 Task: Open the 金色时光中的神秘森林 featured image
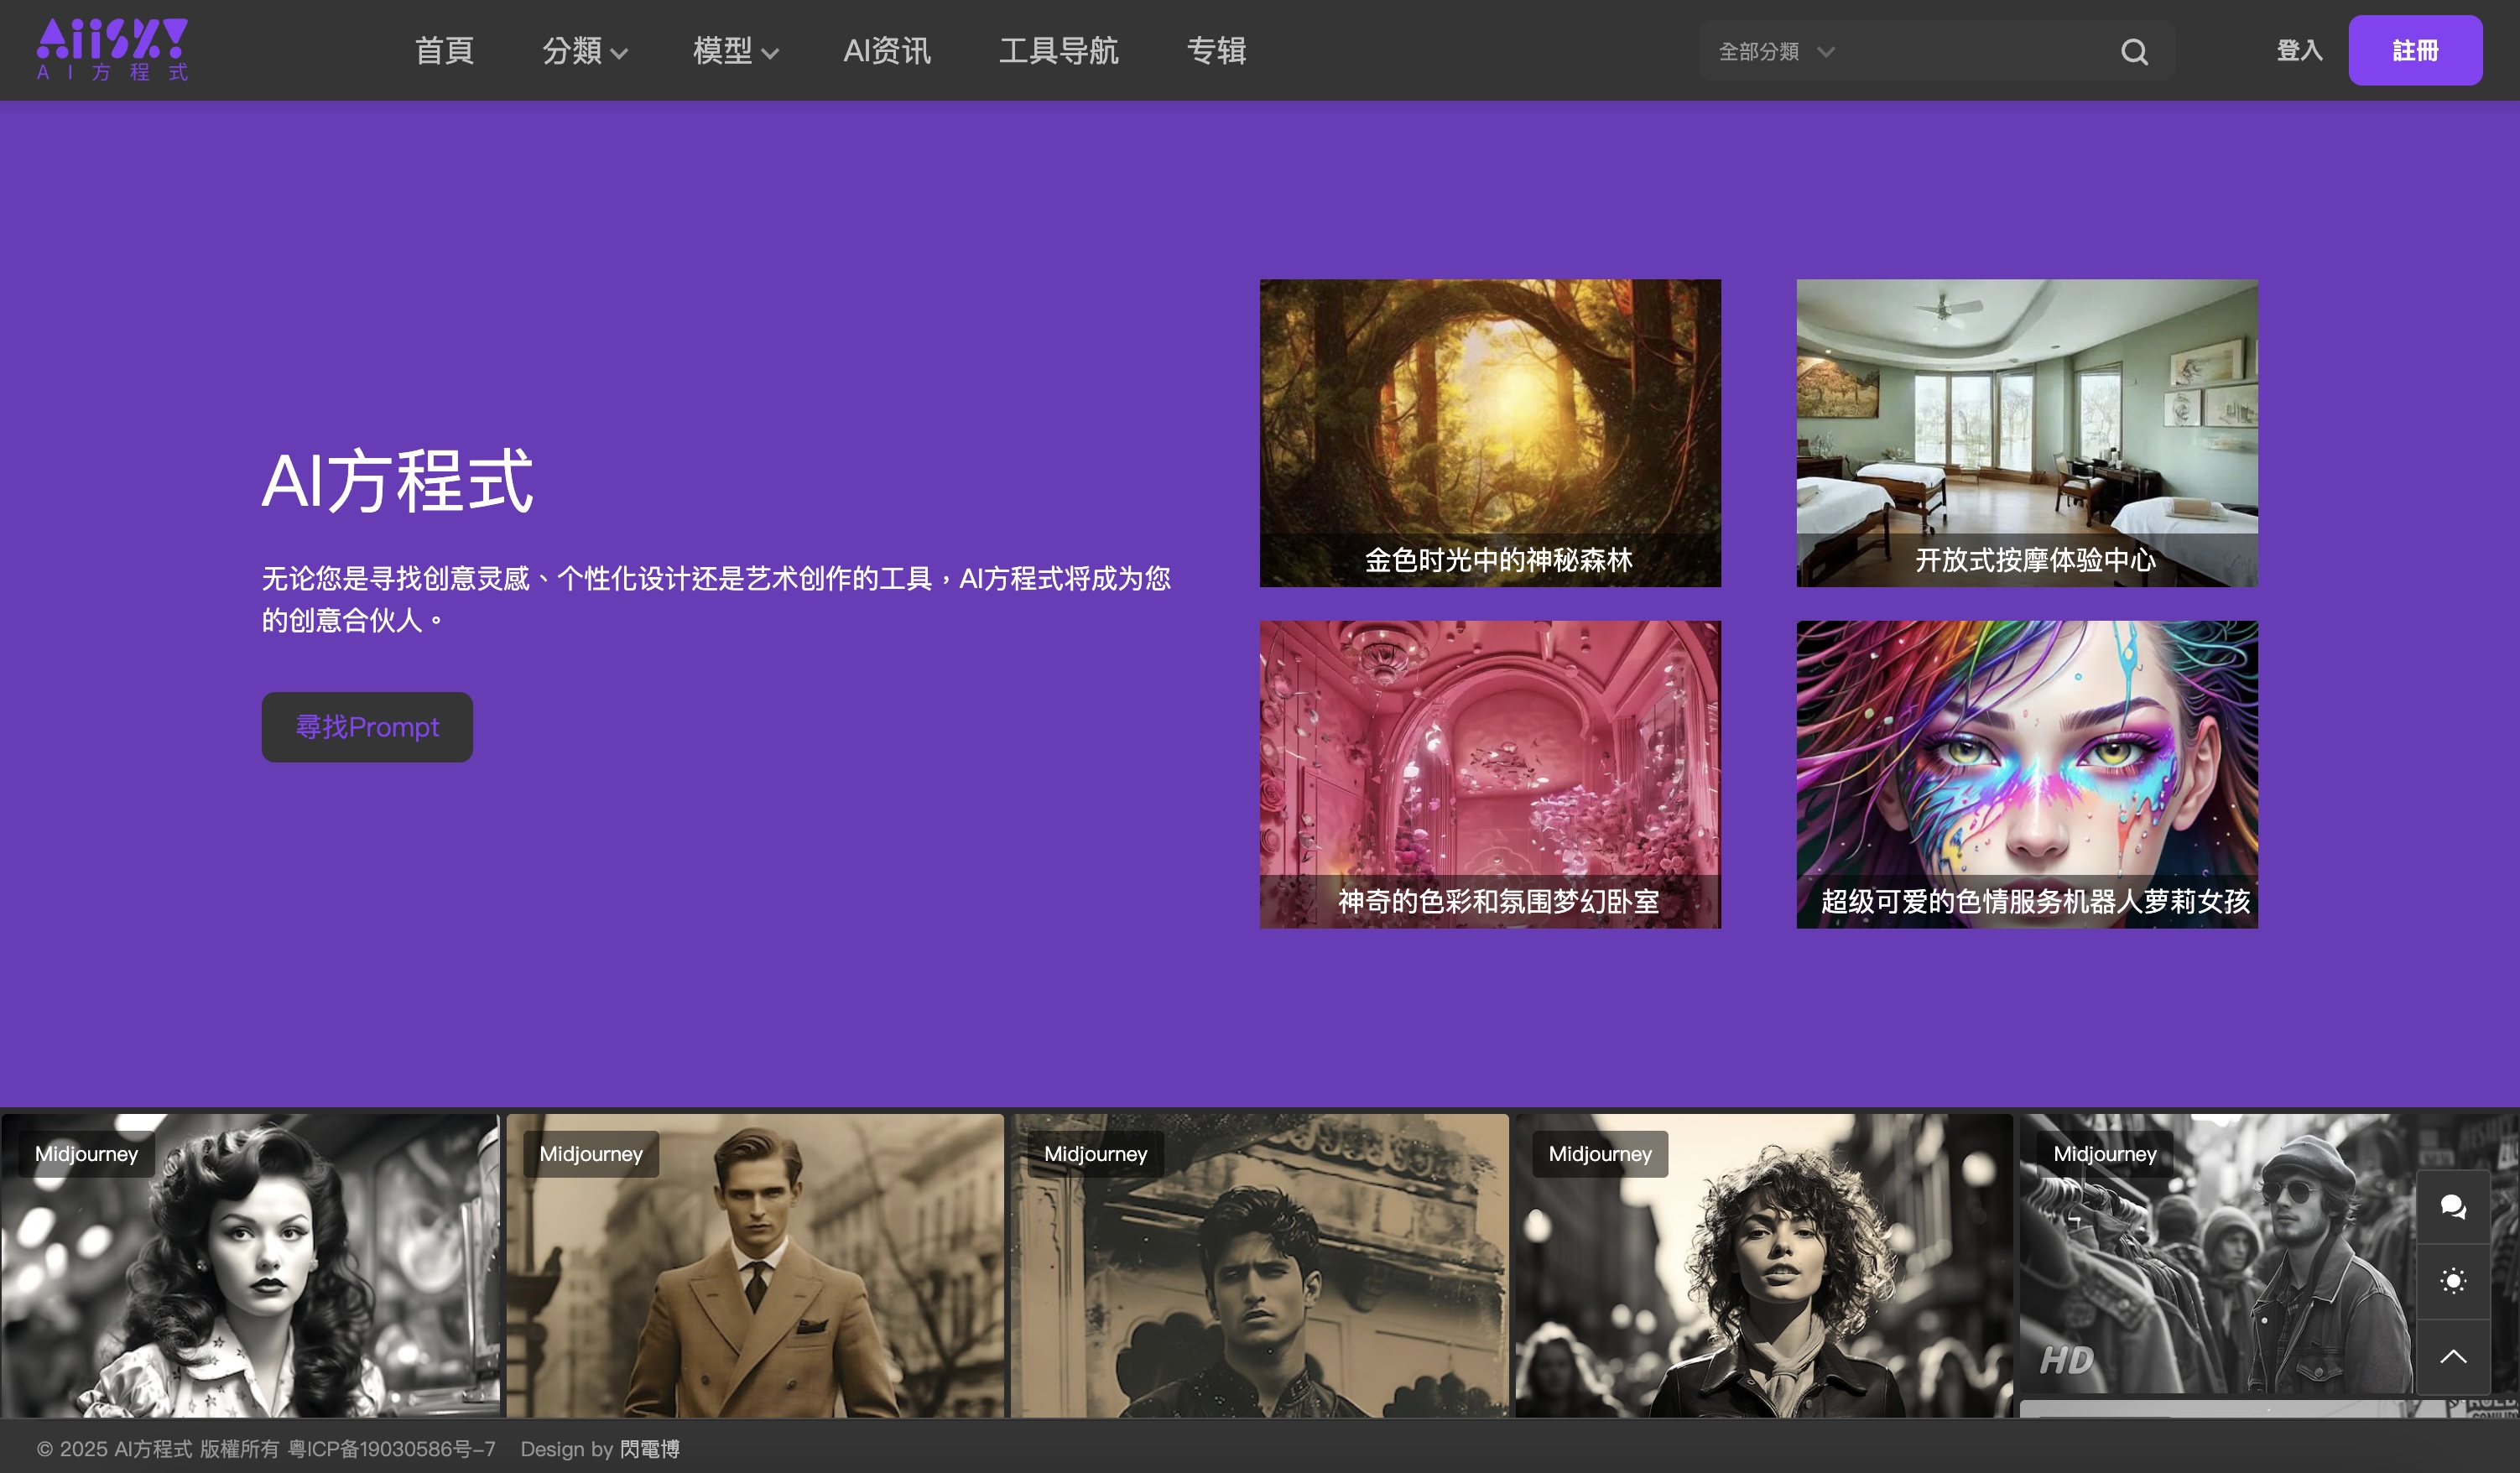(1489, 433)
